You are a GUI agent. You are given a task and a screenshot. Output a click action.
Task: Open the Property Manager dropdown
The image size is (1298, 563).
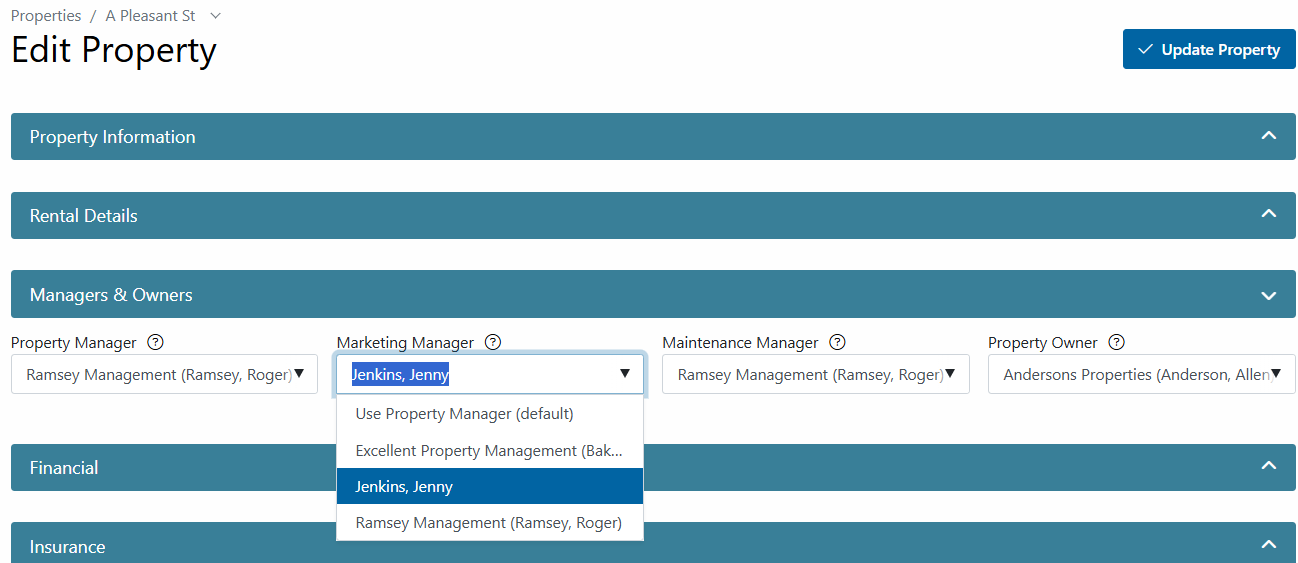tap(164, 374)
